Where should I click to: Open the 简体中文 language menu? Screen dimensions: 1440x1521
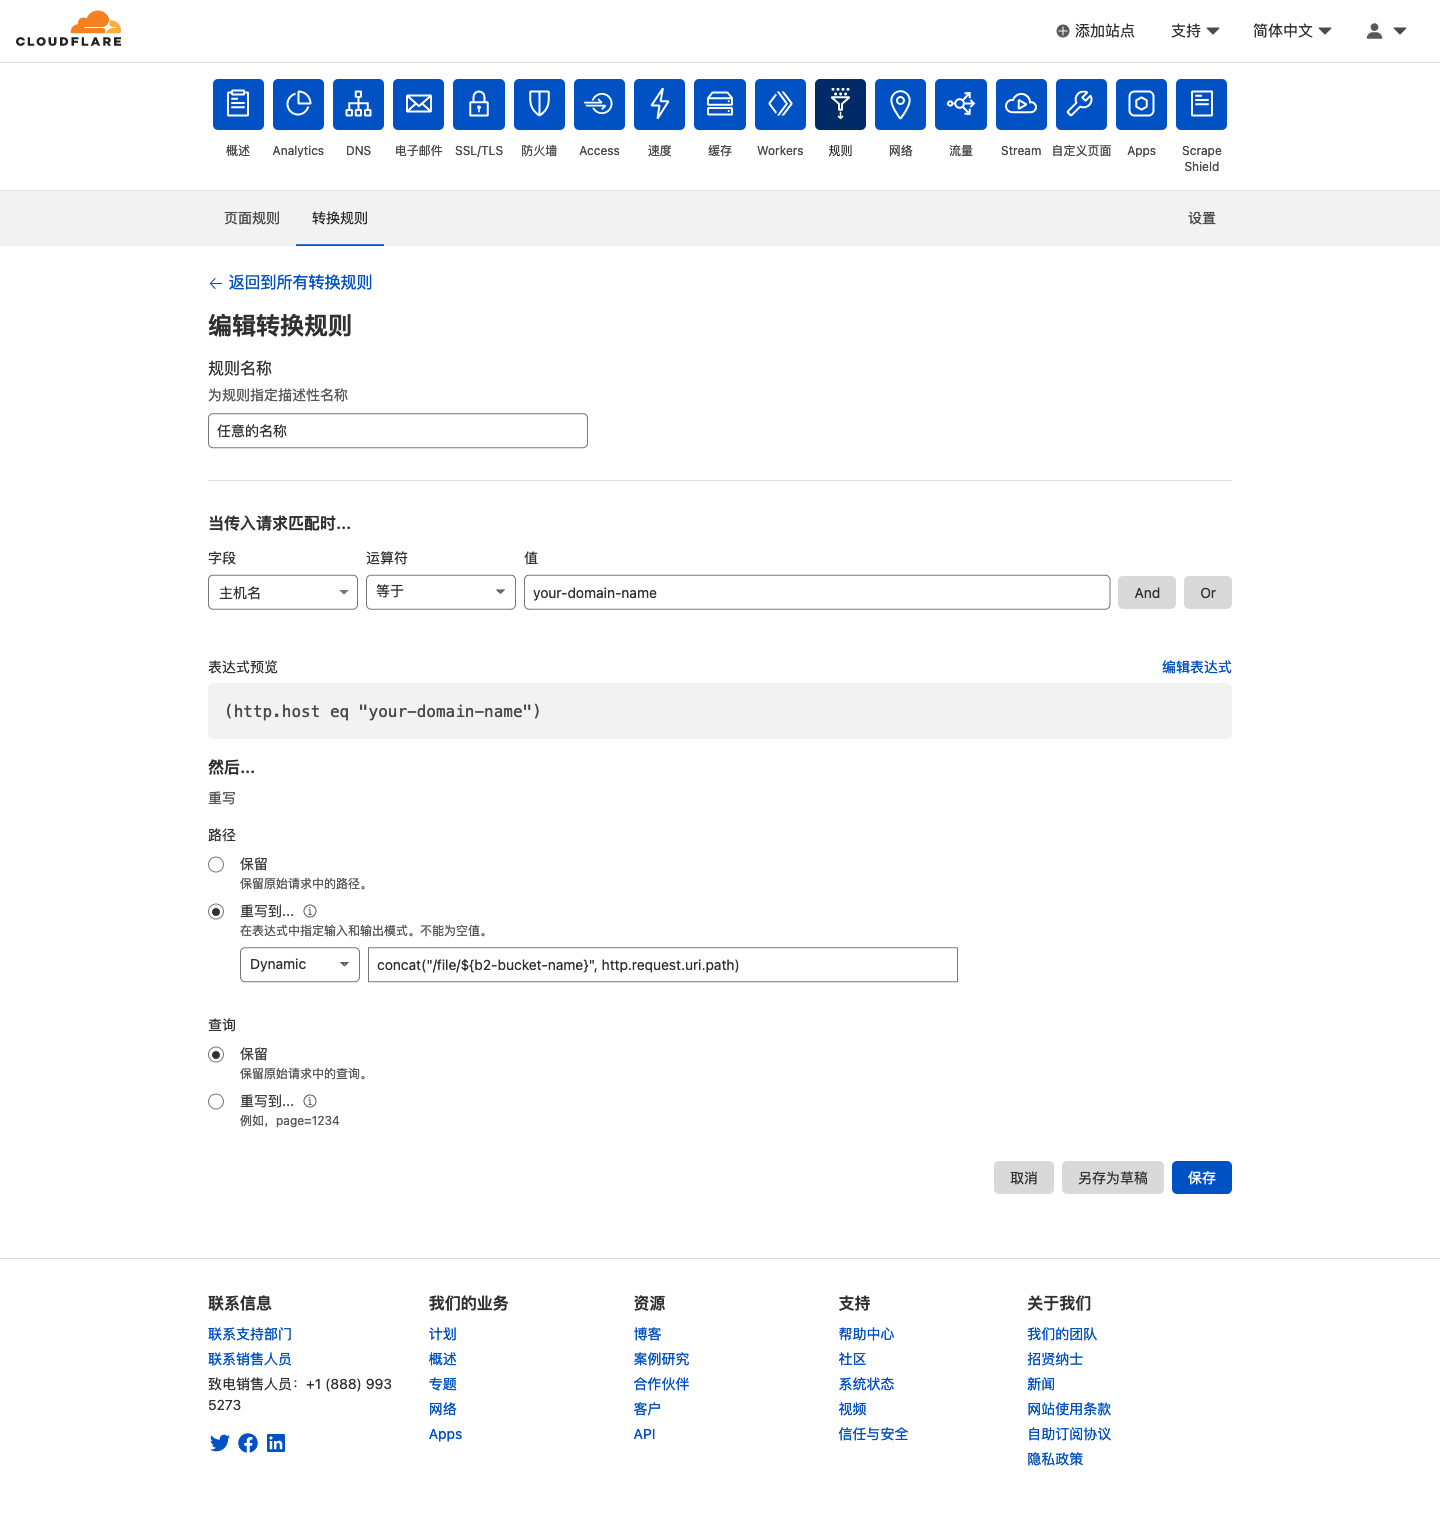[1291, 31]
